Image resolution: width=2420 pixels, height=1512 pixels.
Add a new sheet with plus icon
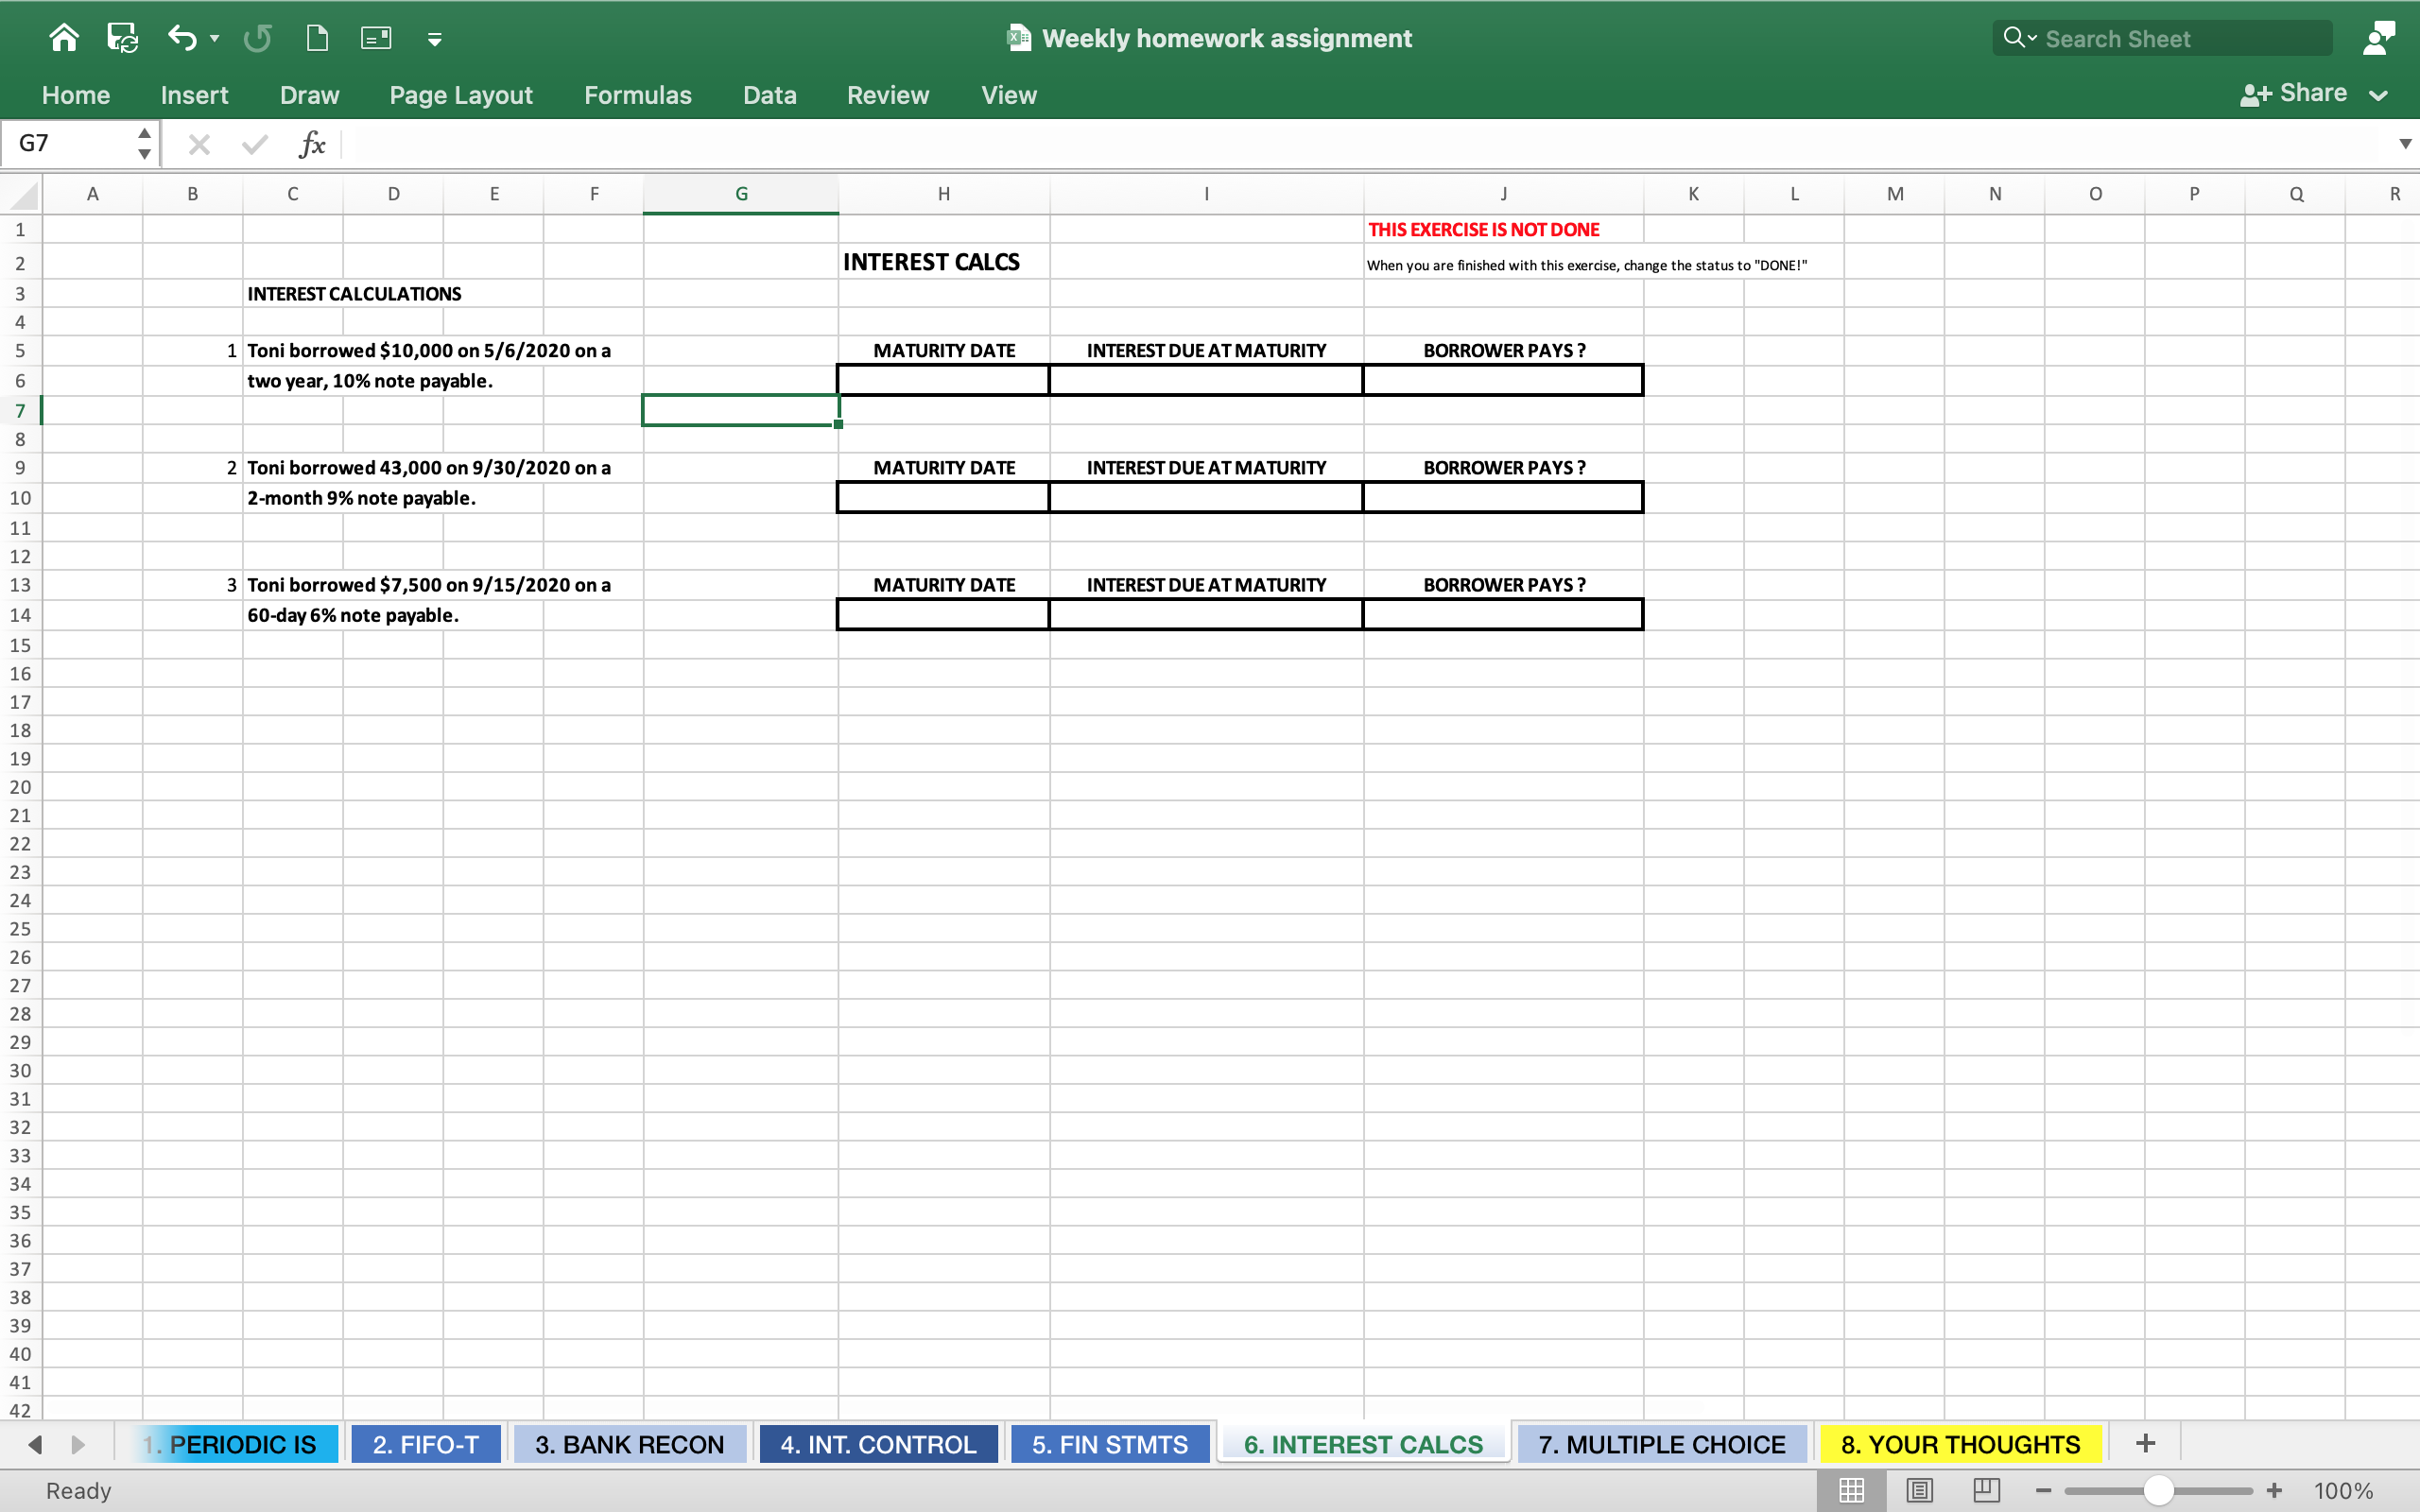tap(2145, 1443)
